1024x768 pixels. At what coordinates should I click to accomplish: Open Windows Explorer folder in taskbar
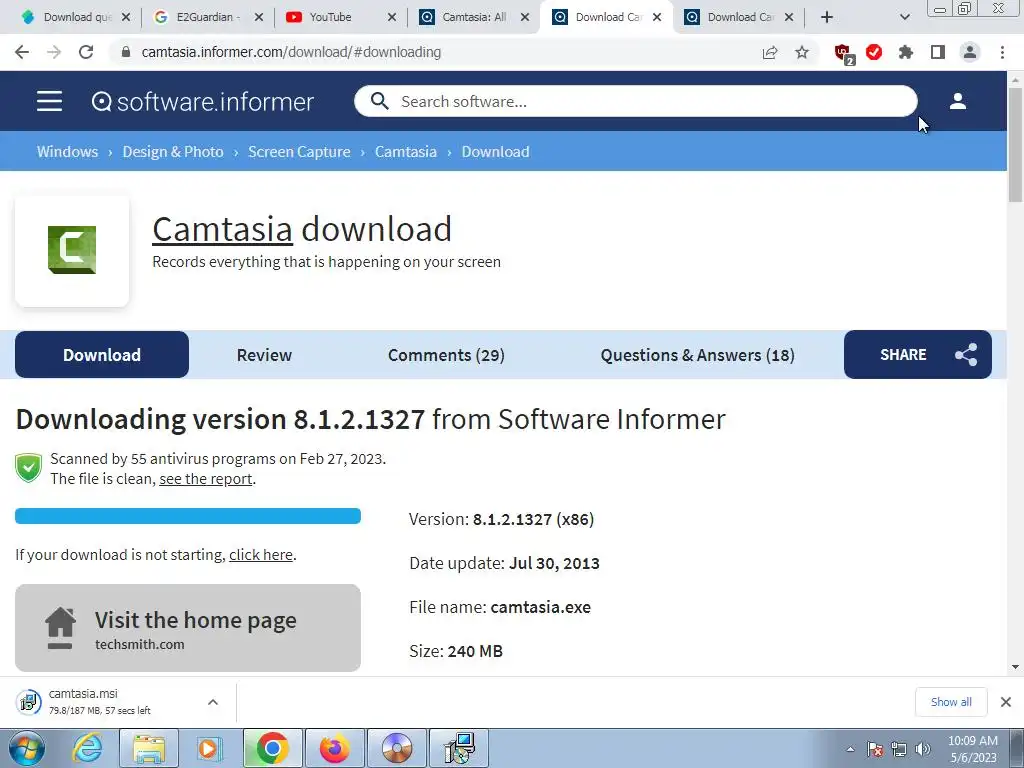pyautogui.click(x=149, y=748)
